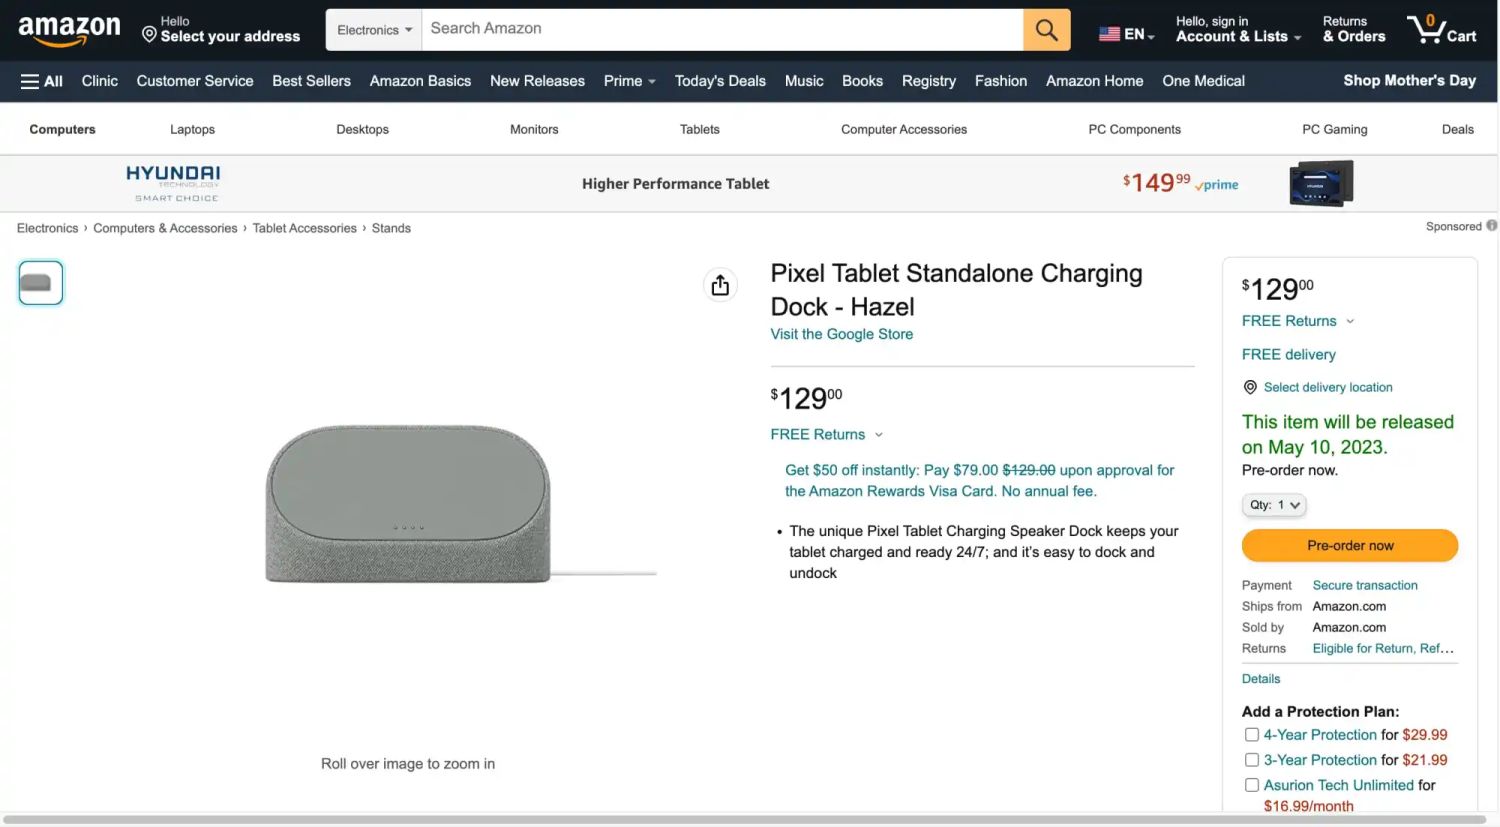
Task: Click the US flag language icon
Action: pos(1109,34)
